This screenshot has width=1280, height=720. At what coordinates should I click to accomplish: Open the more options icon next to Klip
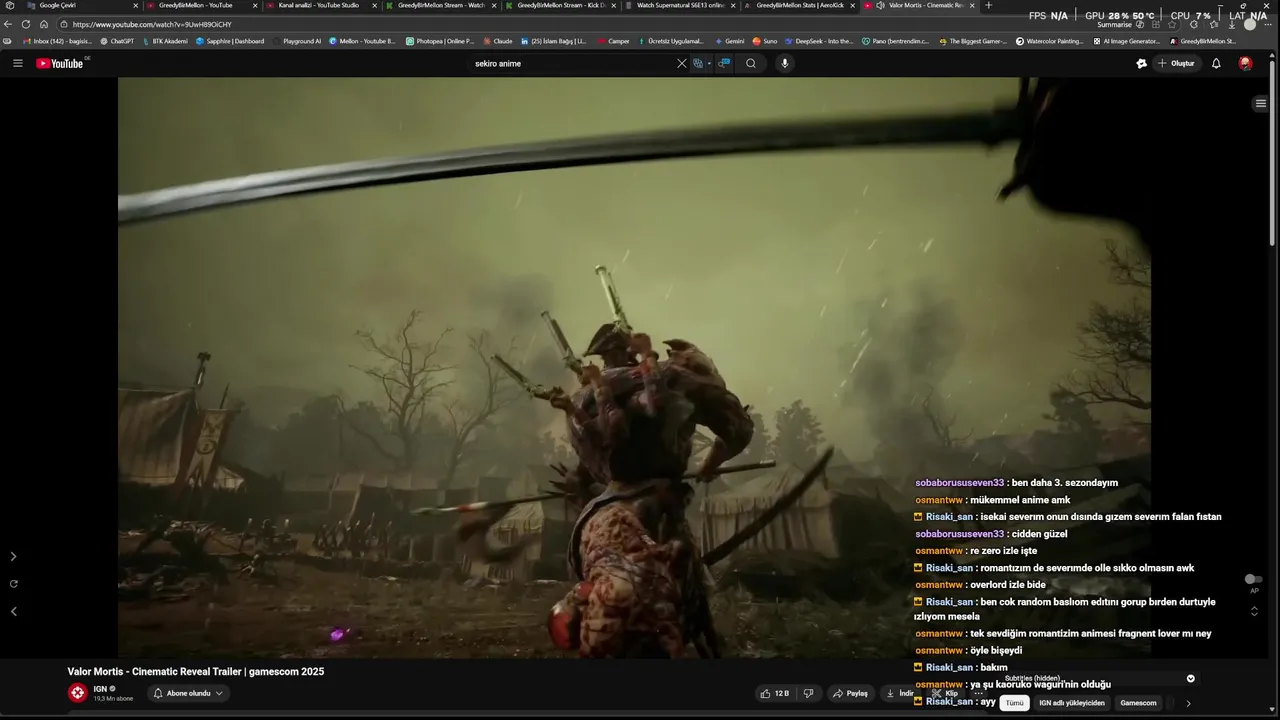(x=979, y=693)
